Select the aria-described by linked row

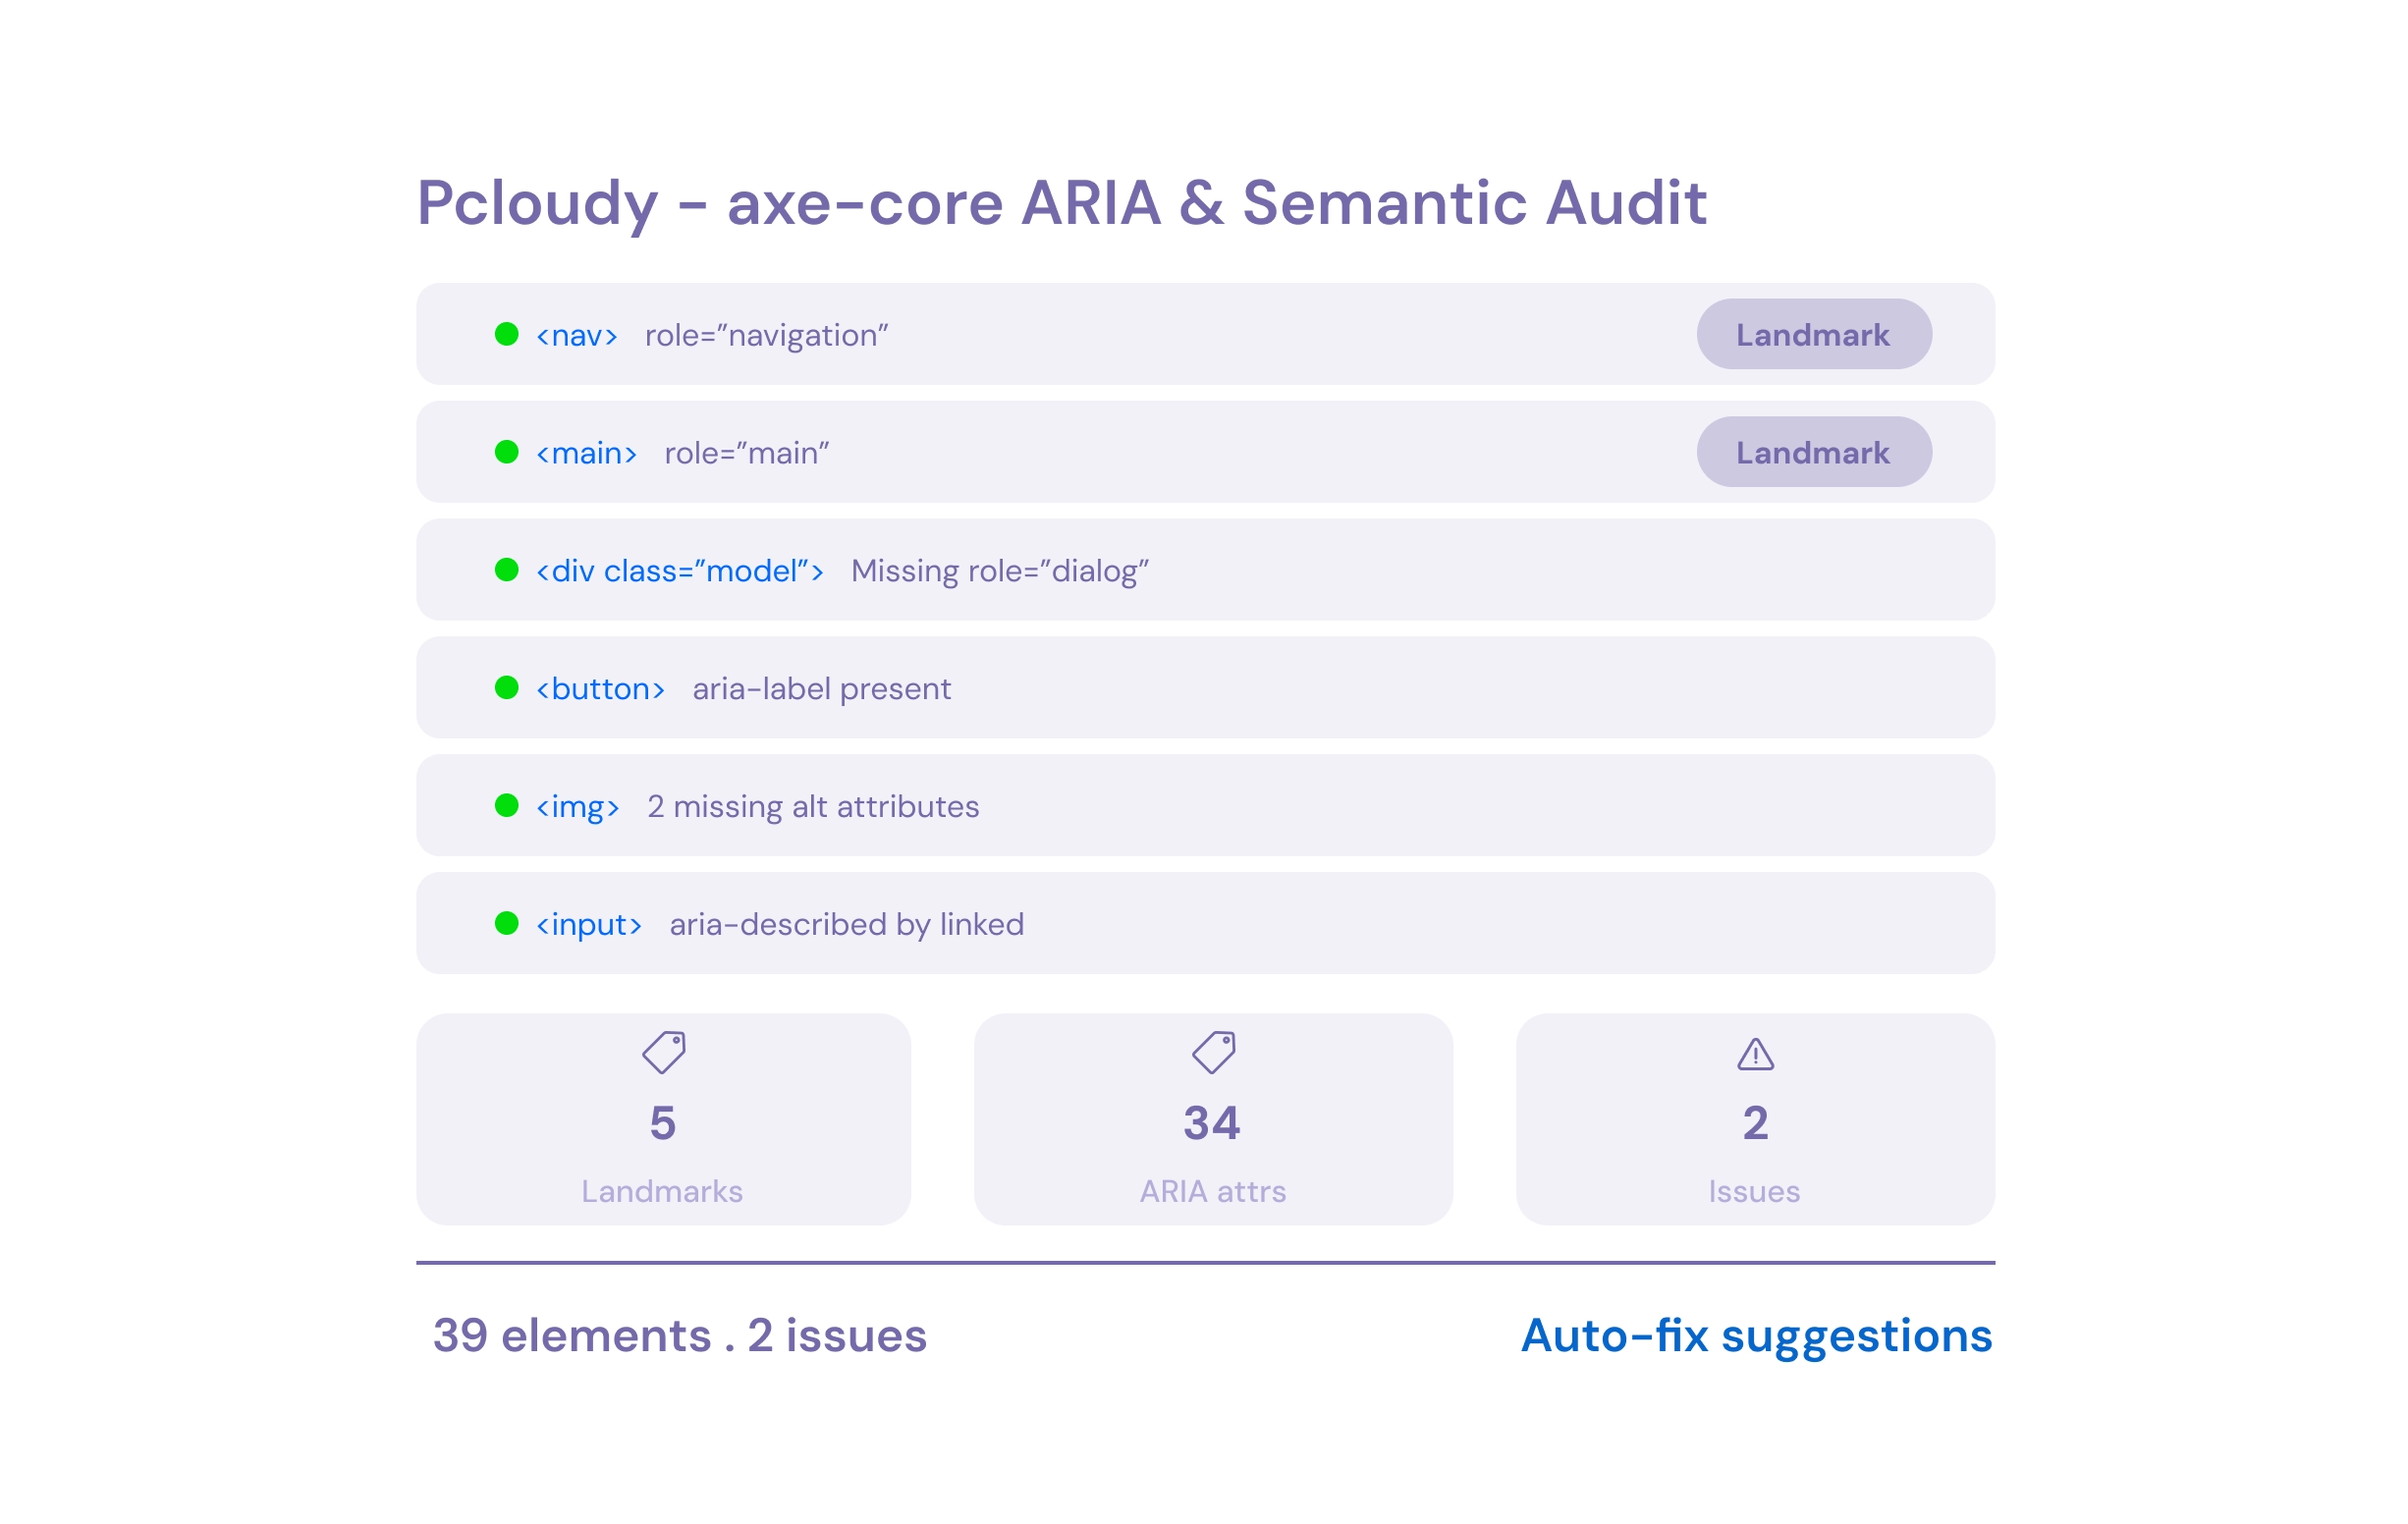(846, 925)
